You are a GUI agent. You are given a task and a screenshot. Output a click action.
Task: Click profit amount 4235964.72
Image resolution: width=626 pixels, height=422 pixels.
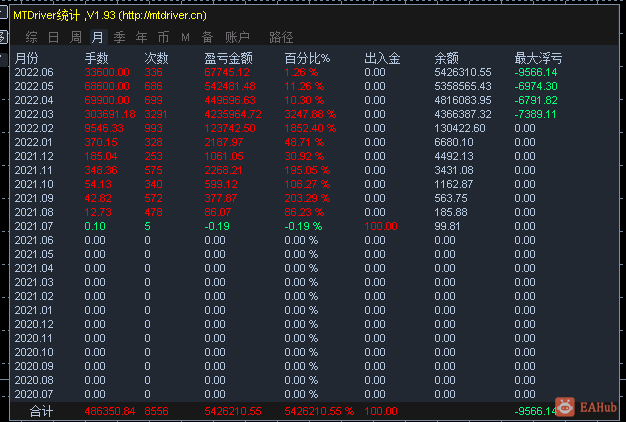[233, 114]
